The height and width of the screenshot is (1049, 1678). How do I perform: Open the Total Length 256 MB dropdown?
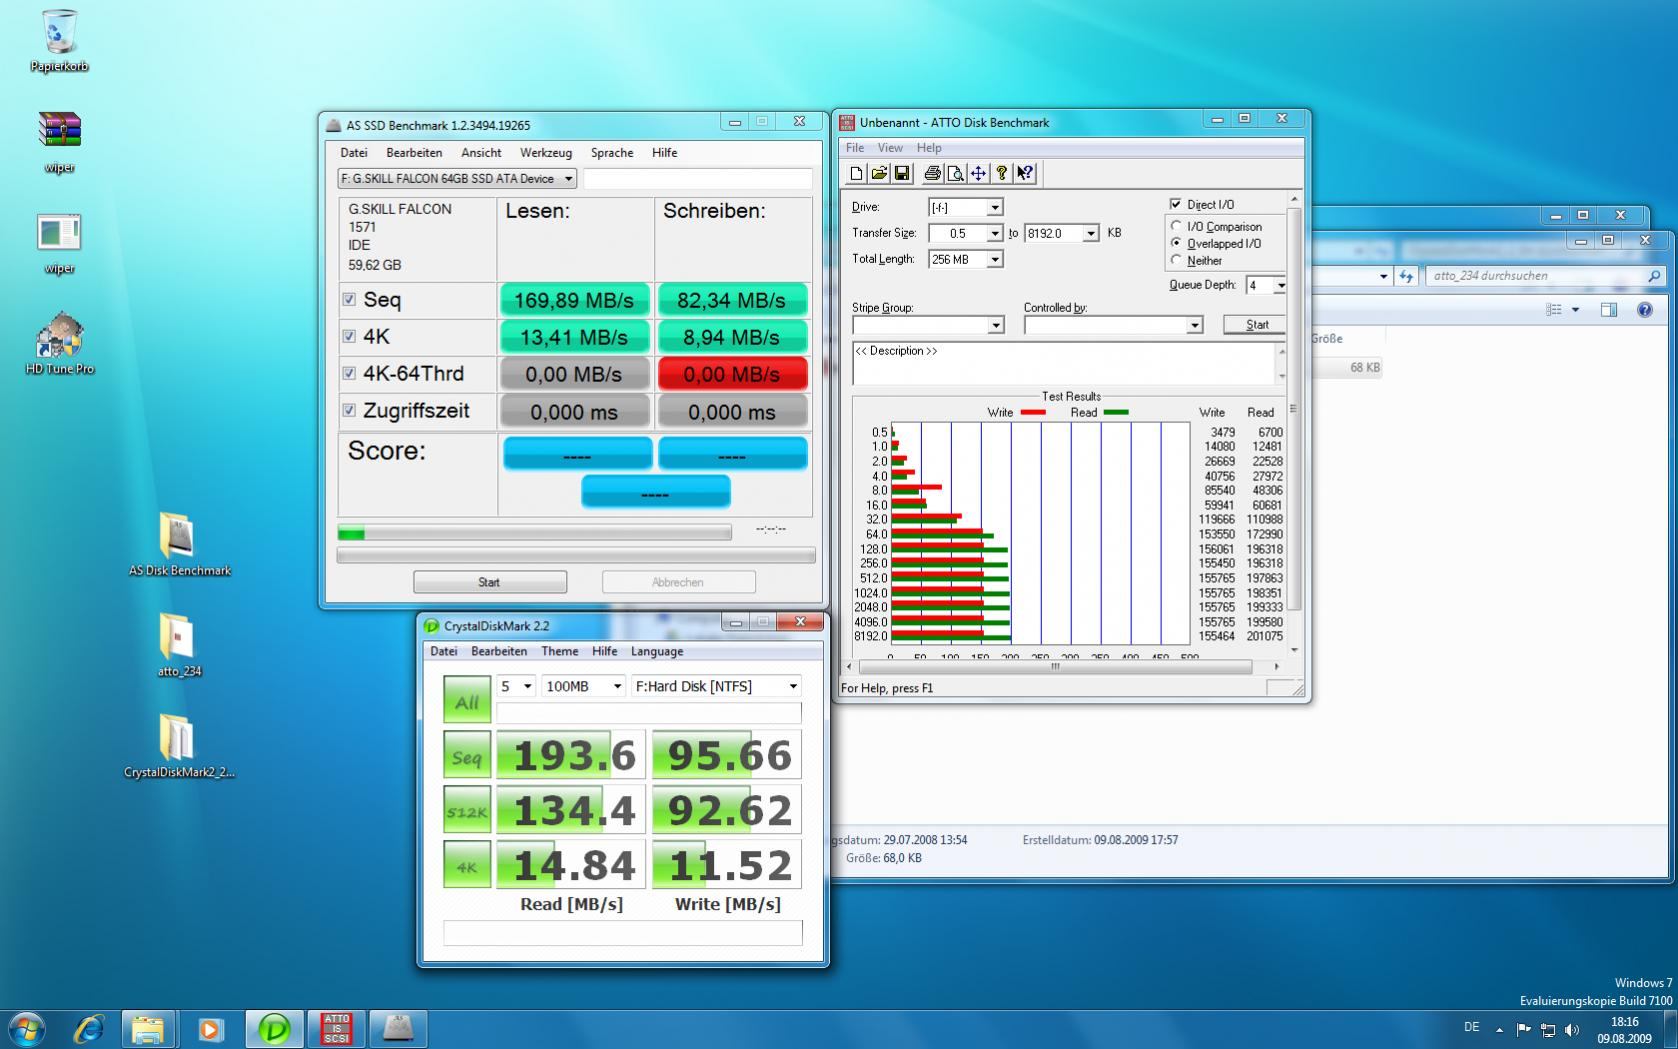pyautogui.click(x=966, y=259)
